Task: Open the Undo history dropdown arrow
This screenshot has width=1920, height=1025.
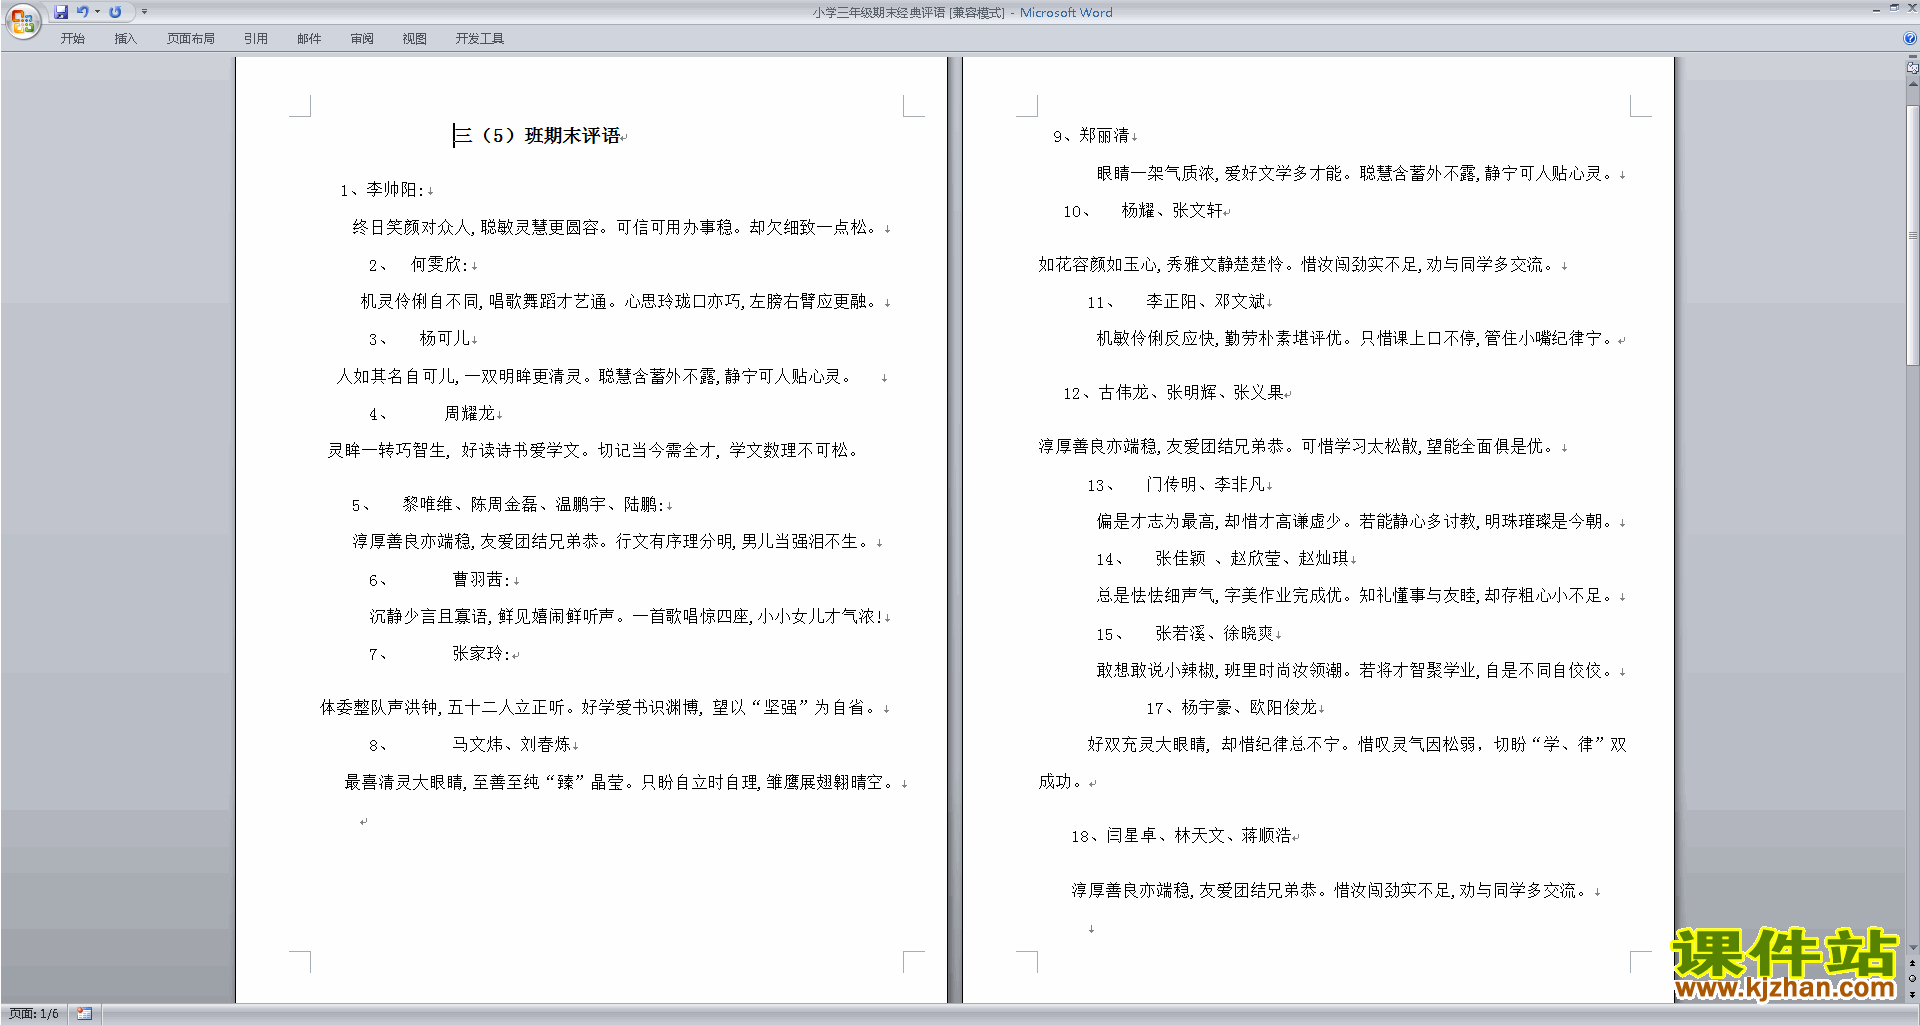Action: coord(97,12)
